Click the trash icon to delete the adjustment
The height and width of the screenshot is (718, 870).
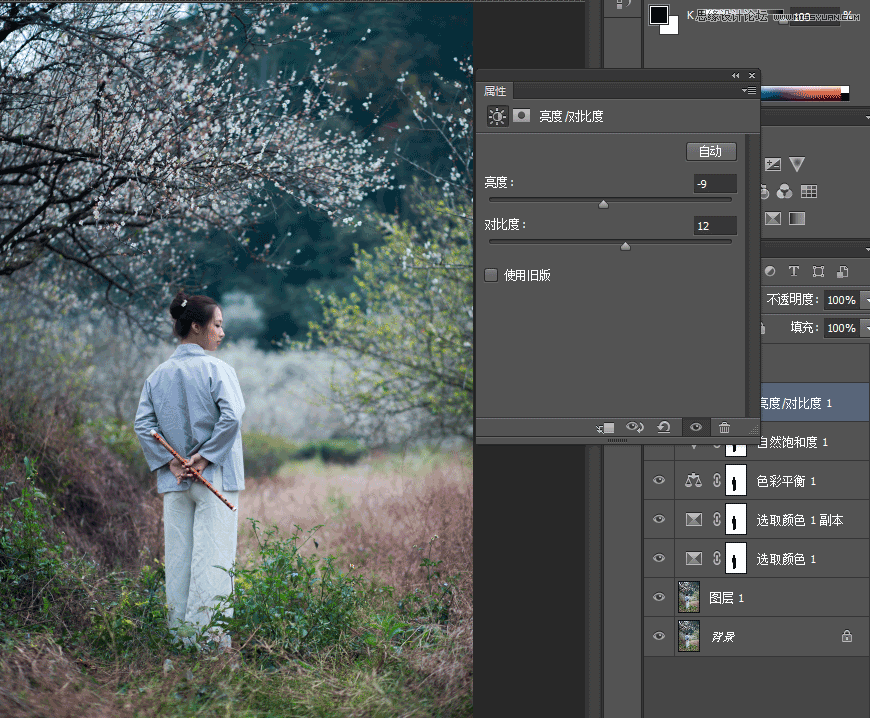pyautogui.click(x=725, y=427)
